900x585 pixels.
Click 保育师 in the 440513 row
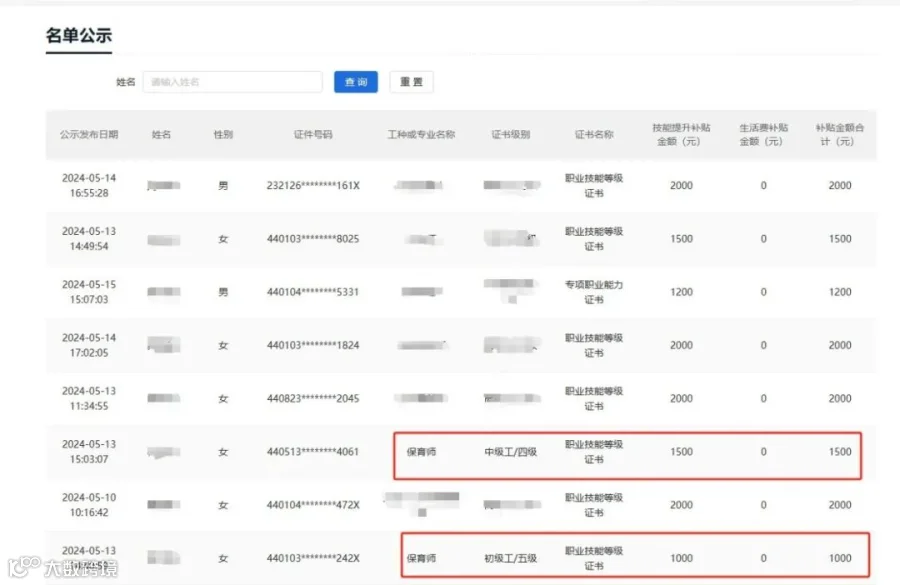[421, 452]
